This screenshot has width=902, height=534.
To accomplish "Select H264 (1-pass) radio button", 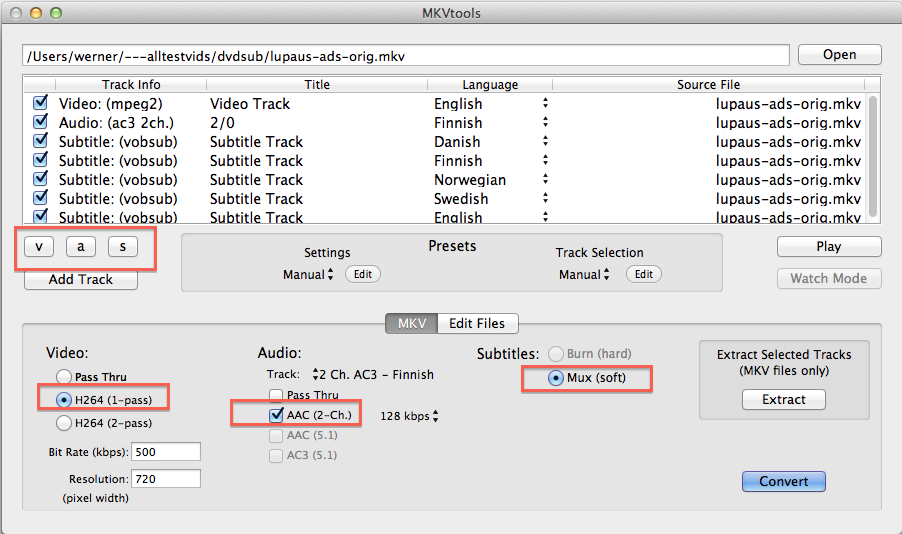I will coord(64,400).
